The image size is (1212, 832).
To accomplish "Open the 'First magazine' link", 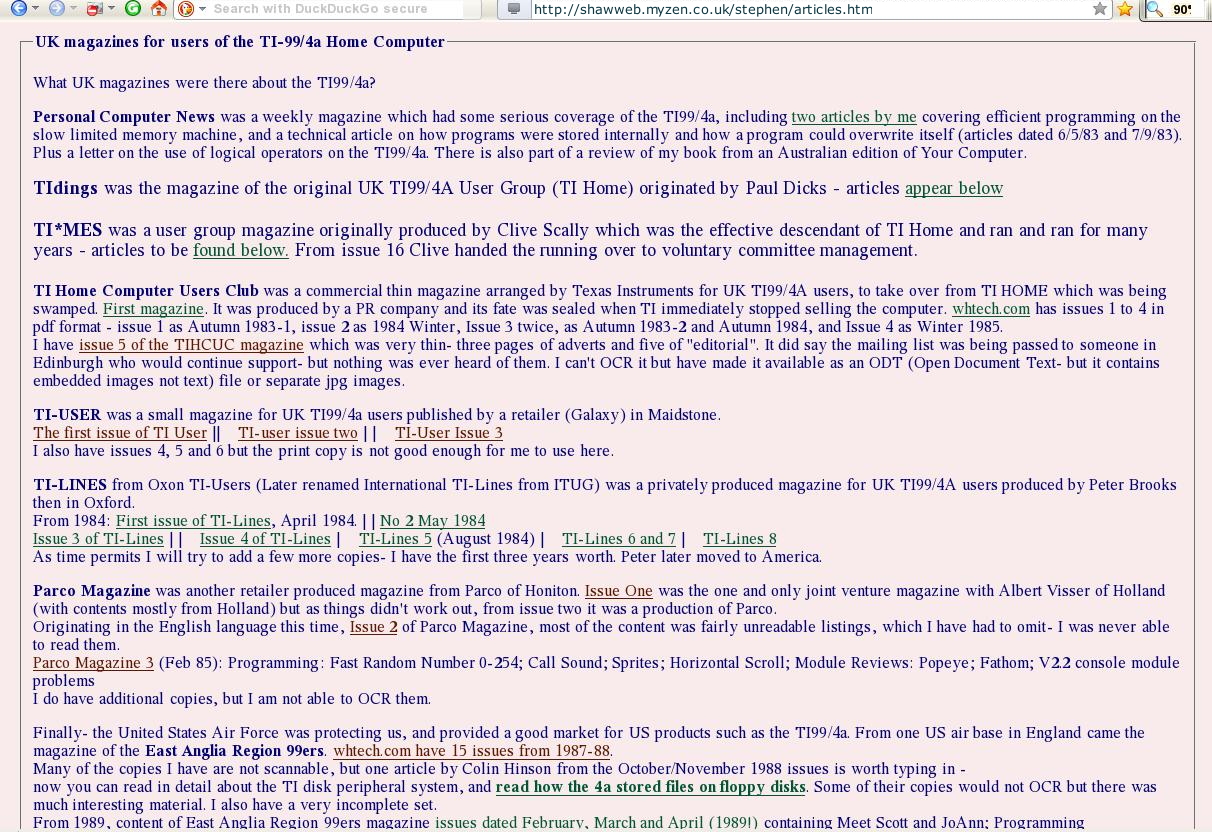I will (153, 309).
